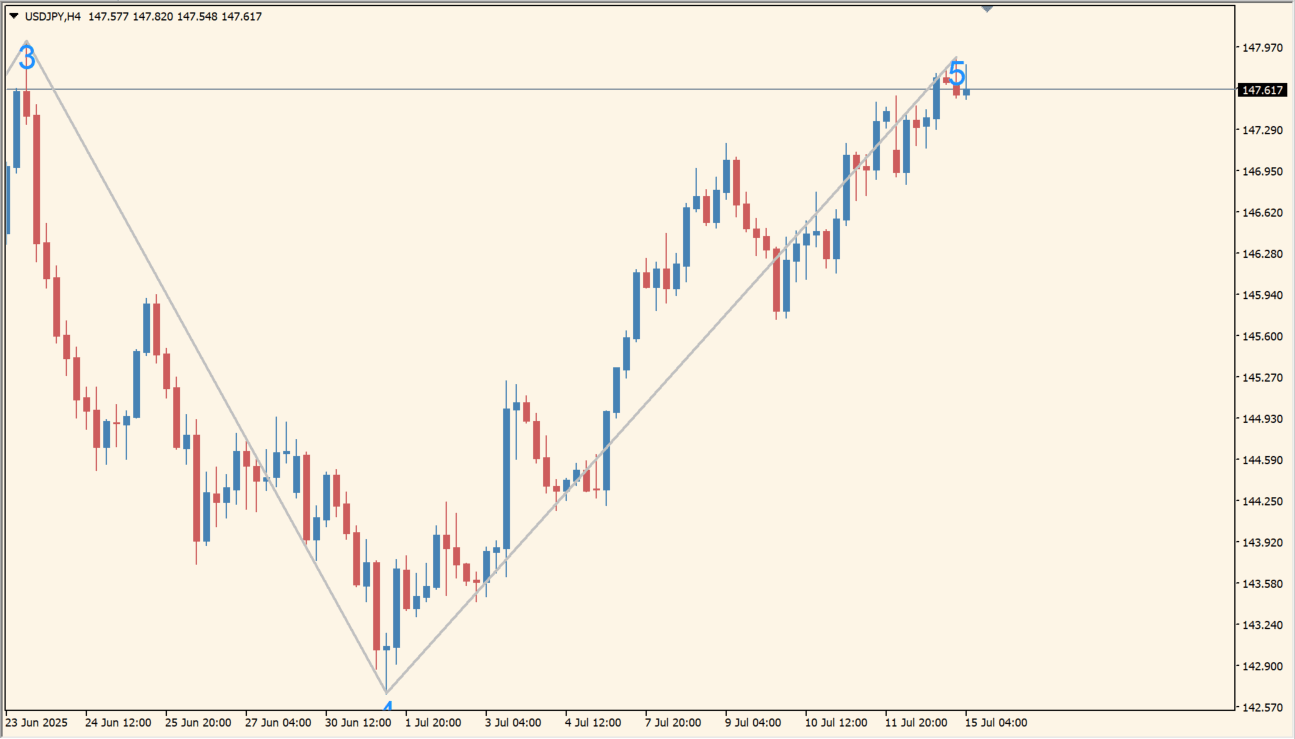The image size is (1295, 739).
Task: Click the 3 Jul 04:00 time label
Action: [514, 723]
